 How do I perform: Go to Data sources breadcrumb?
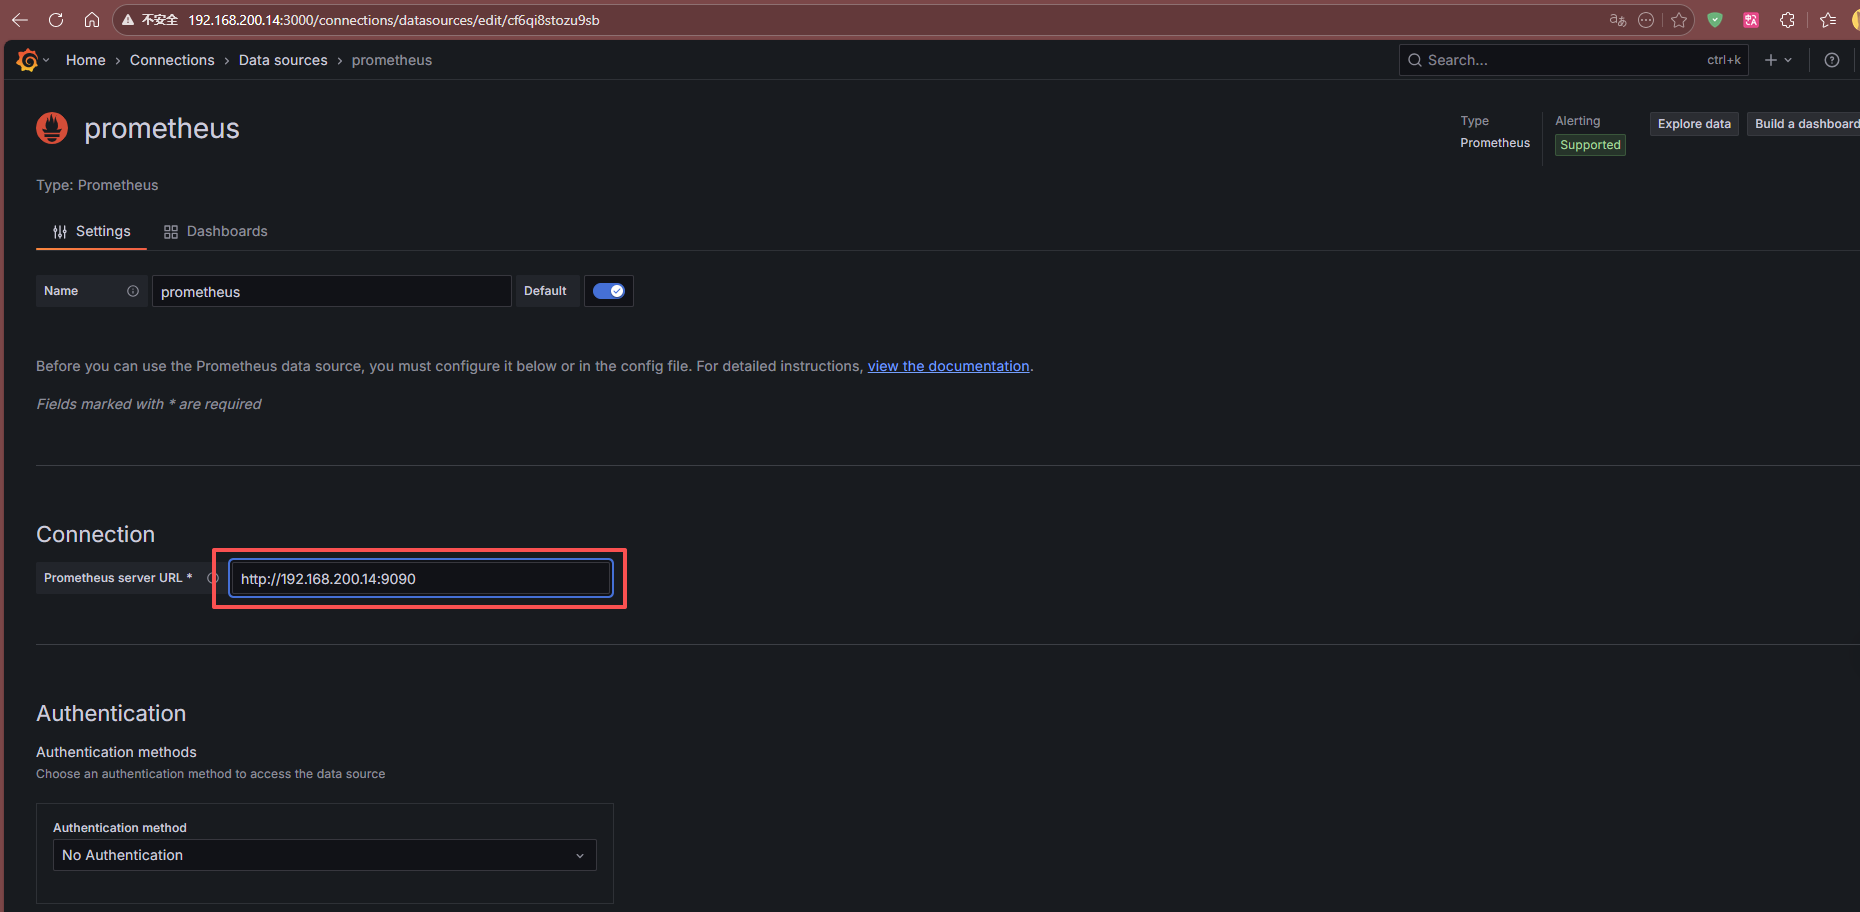point(283,60)
